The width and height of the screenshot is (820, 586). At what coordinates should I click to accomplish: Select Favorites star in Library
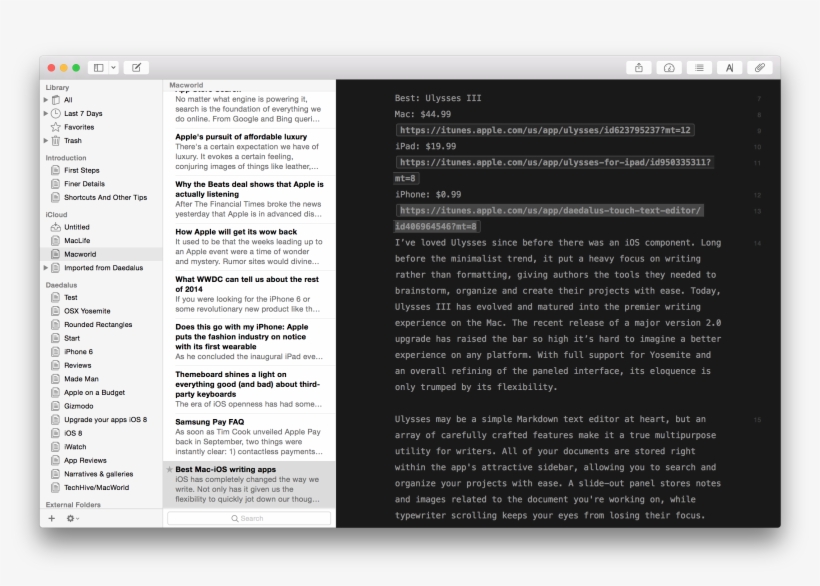[x=78, y=127]
